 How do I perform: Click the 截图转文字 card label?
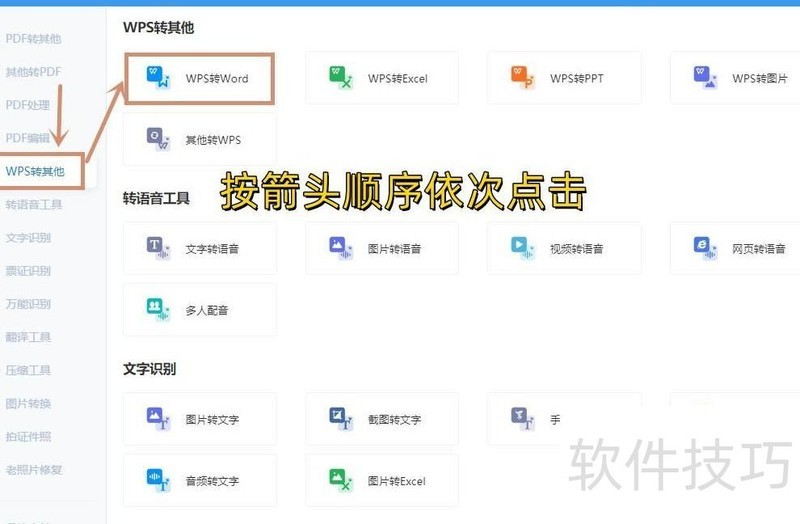tap(394, 420)
